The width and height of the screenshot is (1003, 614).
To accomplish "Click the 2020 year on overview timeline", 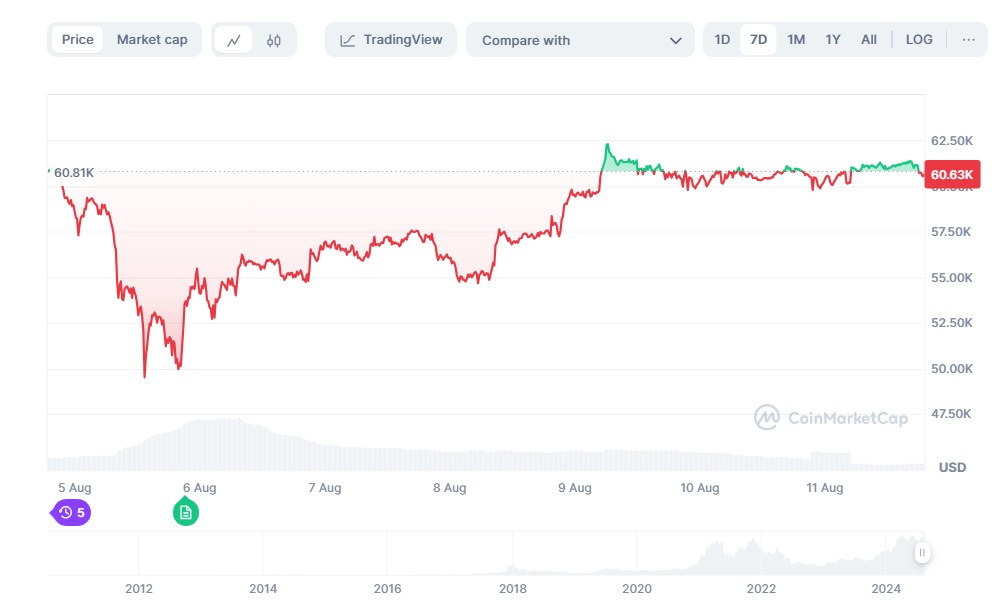I will [x=637, y=589].
